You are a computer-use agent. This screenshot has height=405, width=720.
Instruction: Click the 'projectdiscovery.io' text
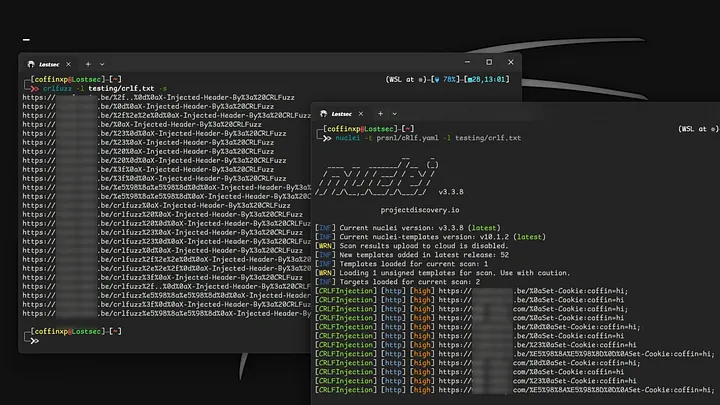420,210
